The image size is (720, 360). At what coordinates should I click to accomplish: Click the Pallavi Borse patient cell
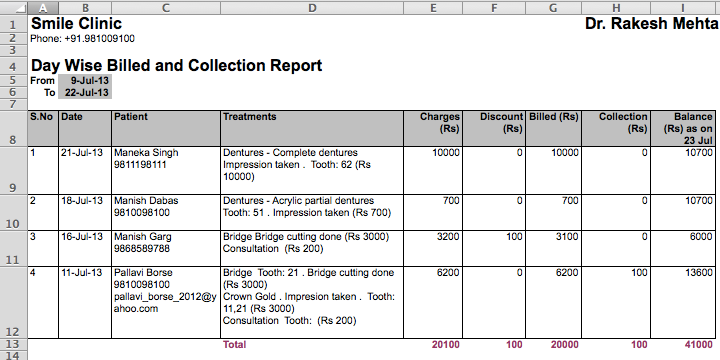coord(166,303)
